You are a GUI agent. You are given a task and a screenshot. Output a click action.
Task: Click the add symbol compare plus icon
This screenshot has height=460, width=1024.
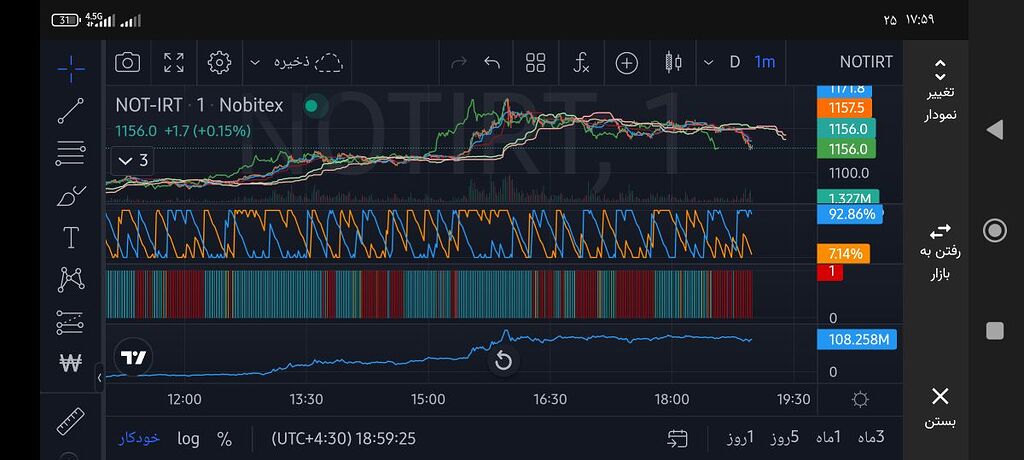tap(626, 62)
